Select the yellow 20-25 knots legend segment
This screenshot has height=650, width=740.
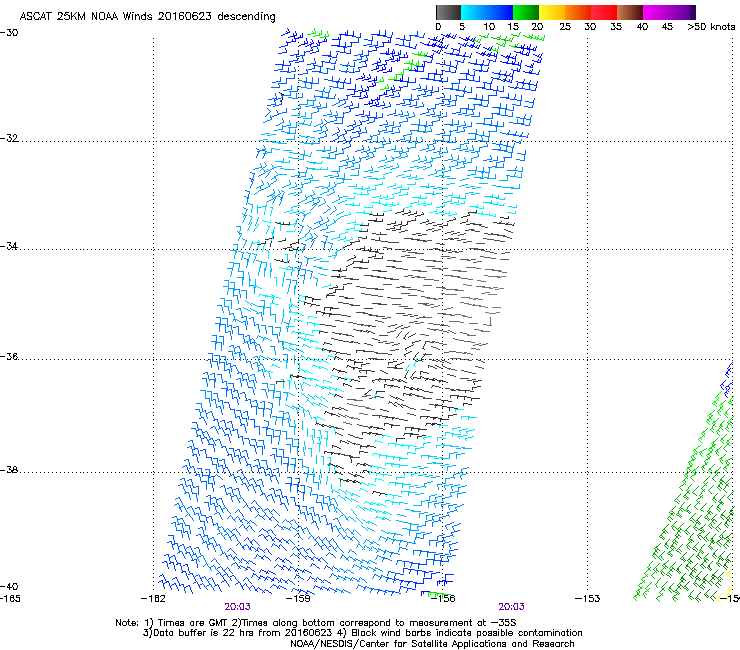552,12
